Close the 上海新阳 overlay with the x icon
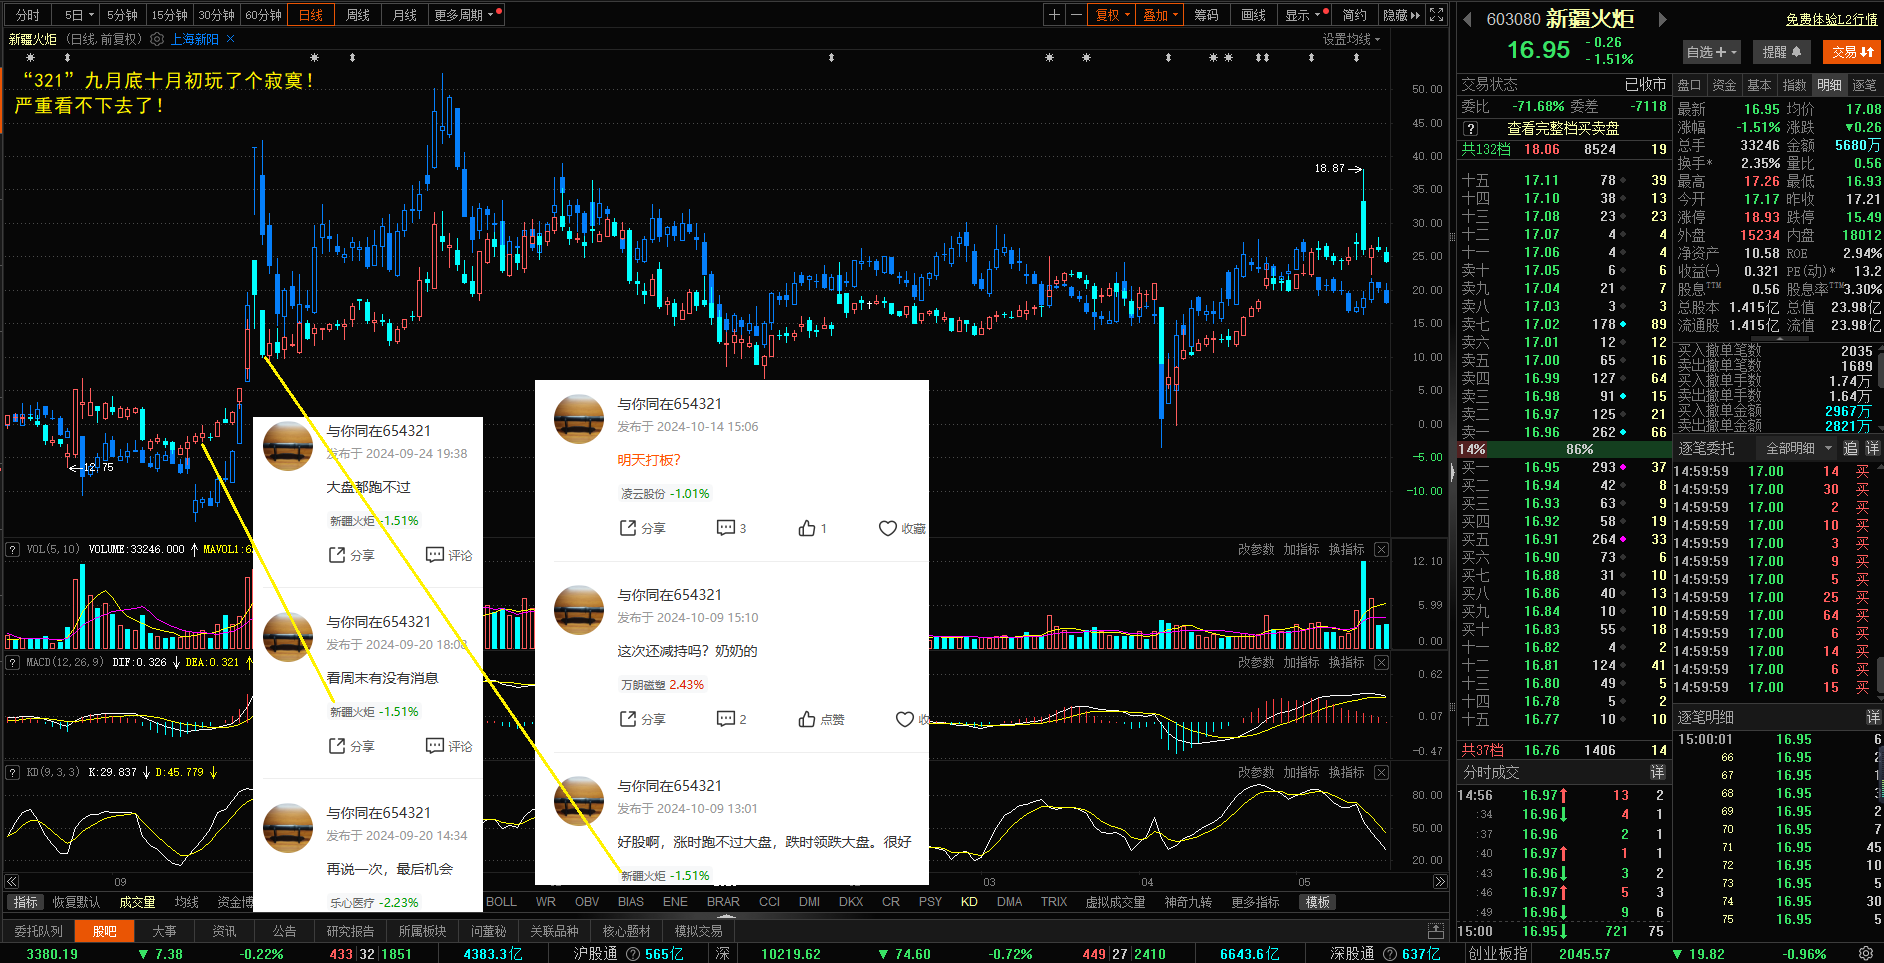 pos(230,39)
